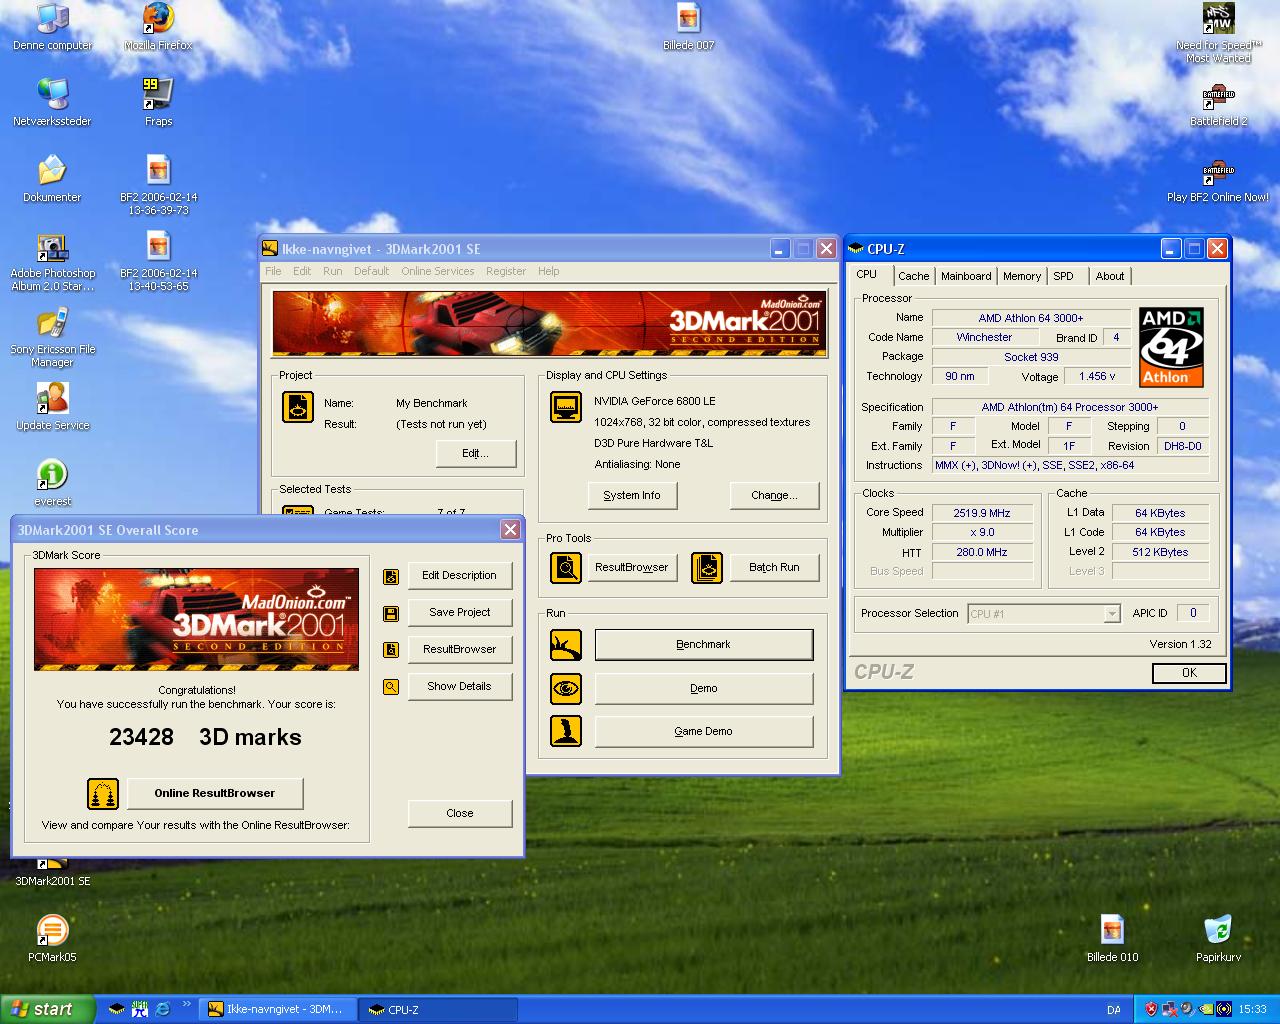This screenshot has width=1280, height=1024.
Task: Click Internet Explorer quick launch icon
Action: point(162,1010)
